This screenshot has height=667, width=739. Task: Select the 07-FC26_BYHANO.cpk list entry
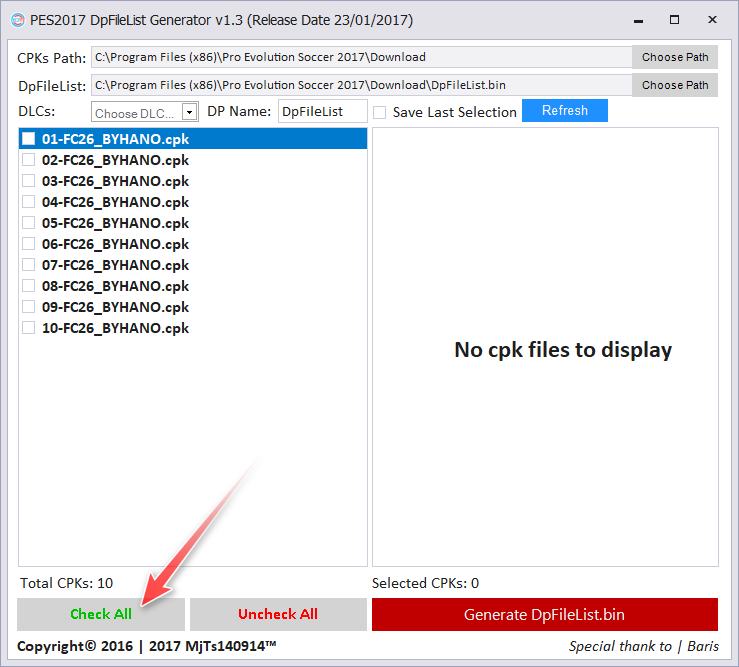tap(115, 265)
